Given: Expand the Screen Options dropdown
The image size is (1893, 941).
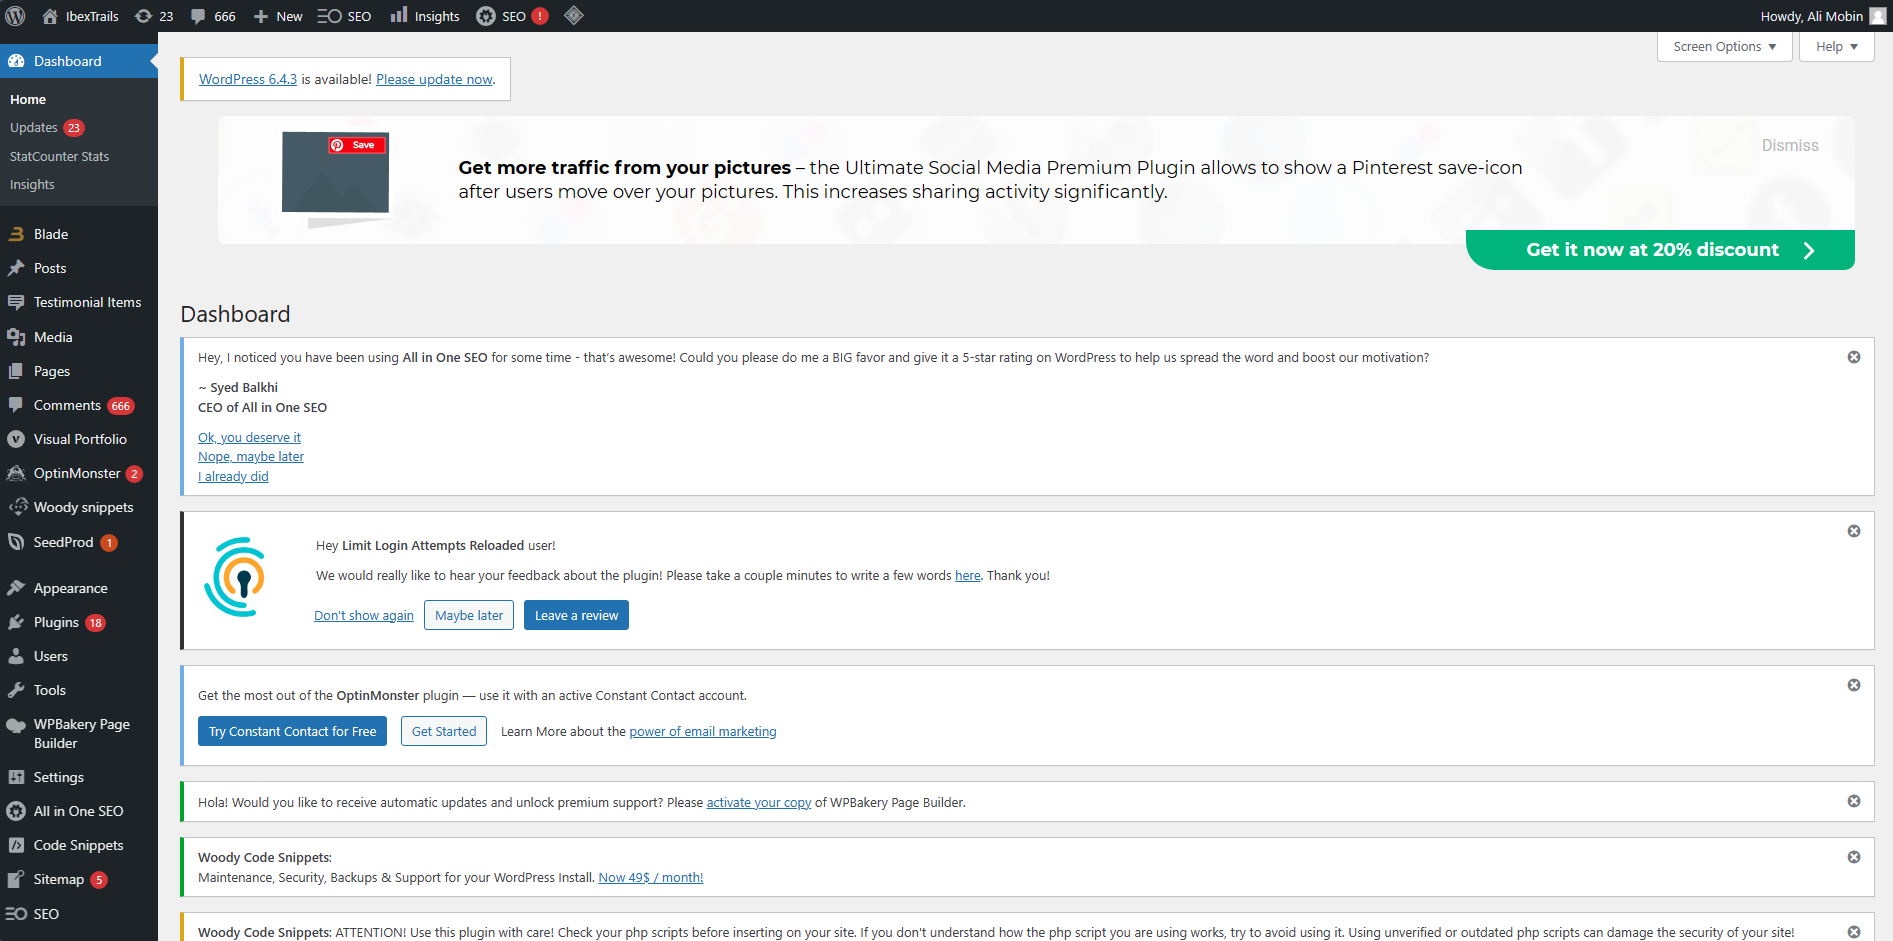Looking at the screenshot, I should 1724,47.
